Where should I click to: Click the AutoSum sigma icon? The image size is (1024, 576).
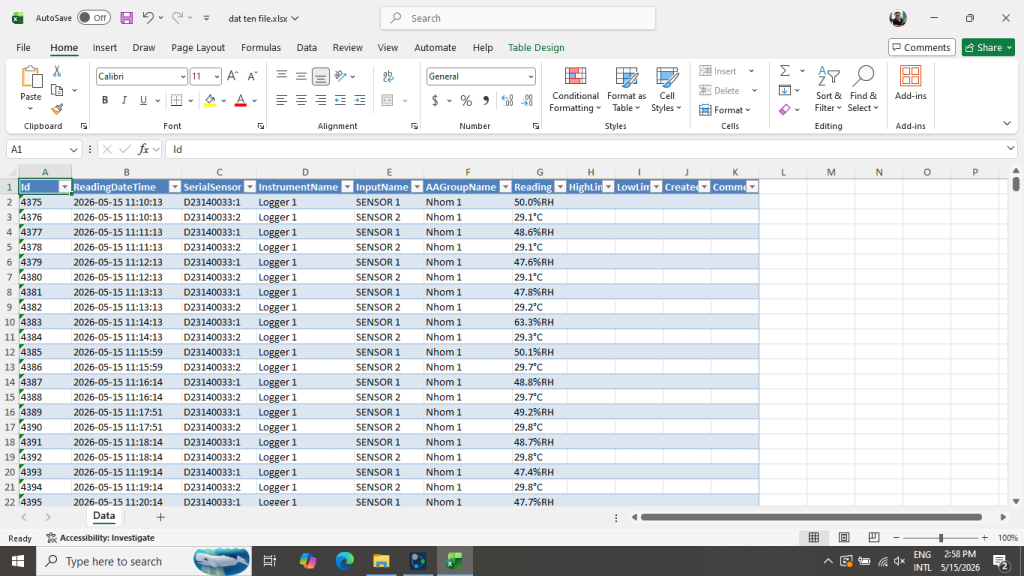click(785, 71)
